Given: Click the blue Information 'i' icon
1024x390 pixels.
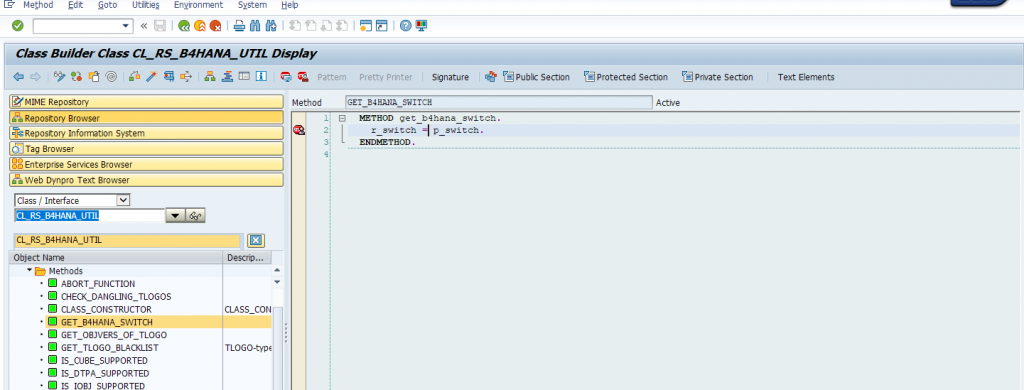Looking at the screenshot, I should 261,77.
